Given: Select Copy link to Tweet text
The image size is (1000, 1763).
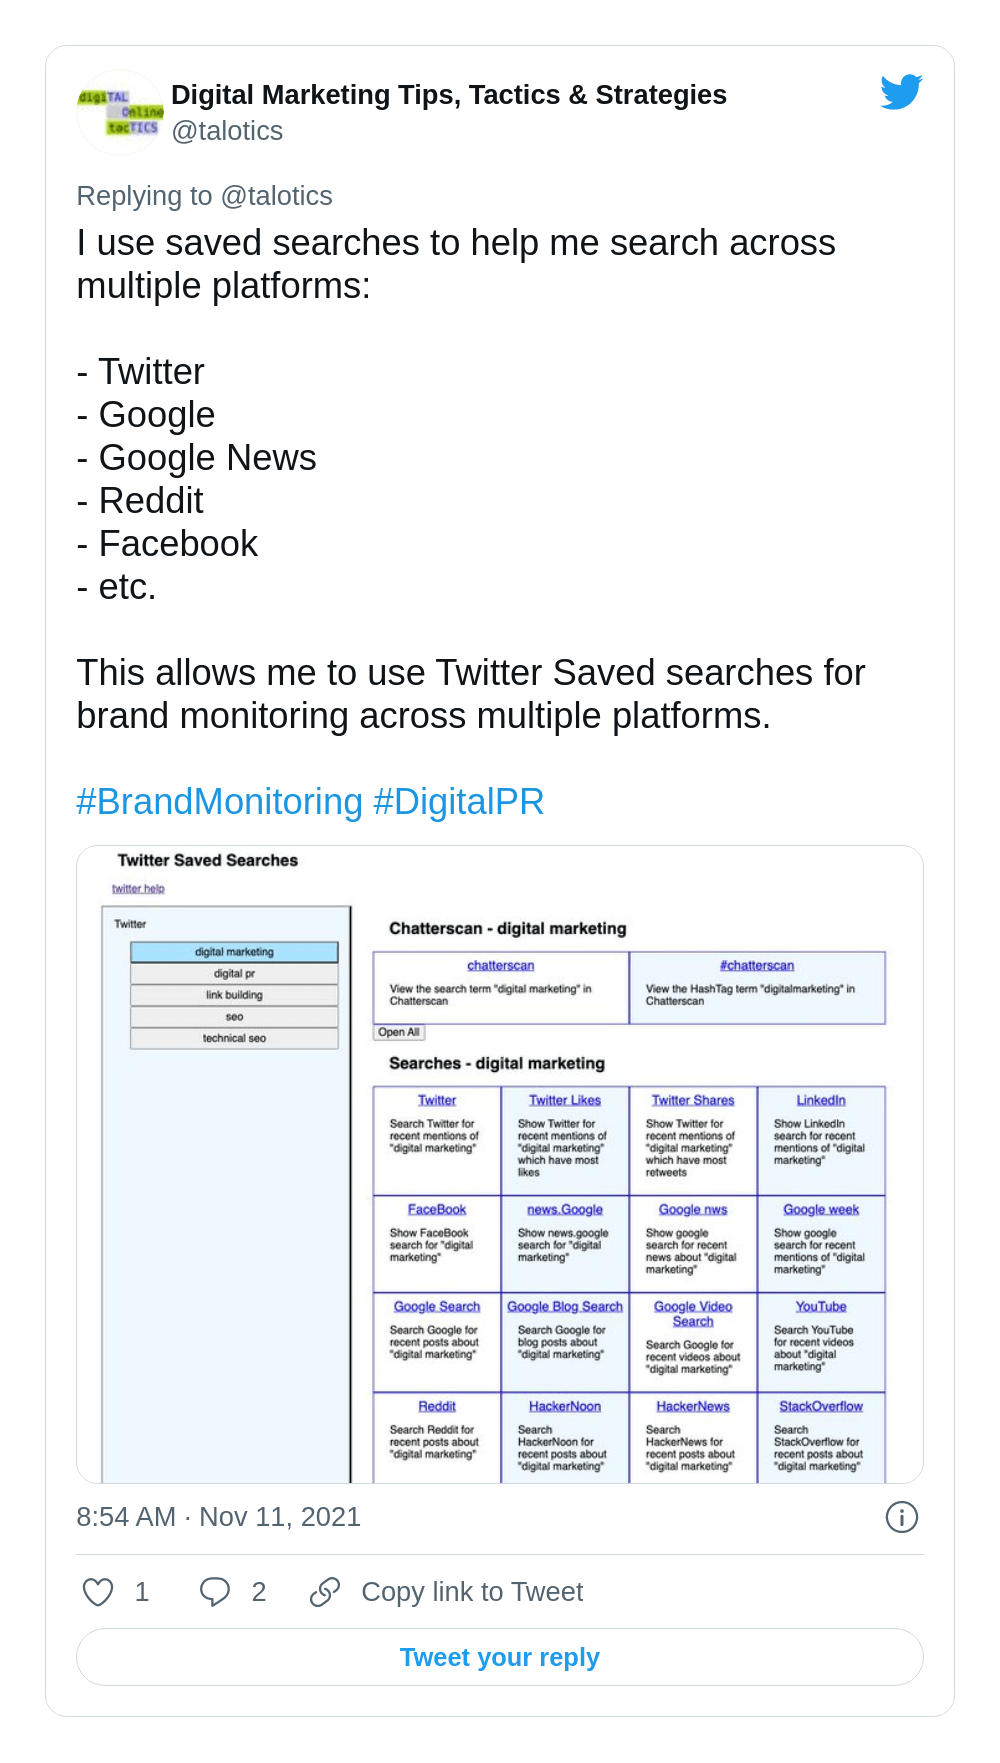Looking at the screenshot, I should click(x=472, y=1591).
